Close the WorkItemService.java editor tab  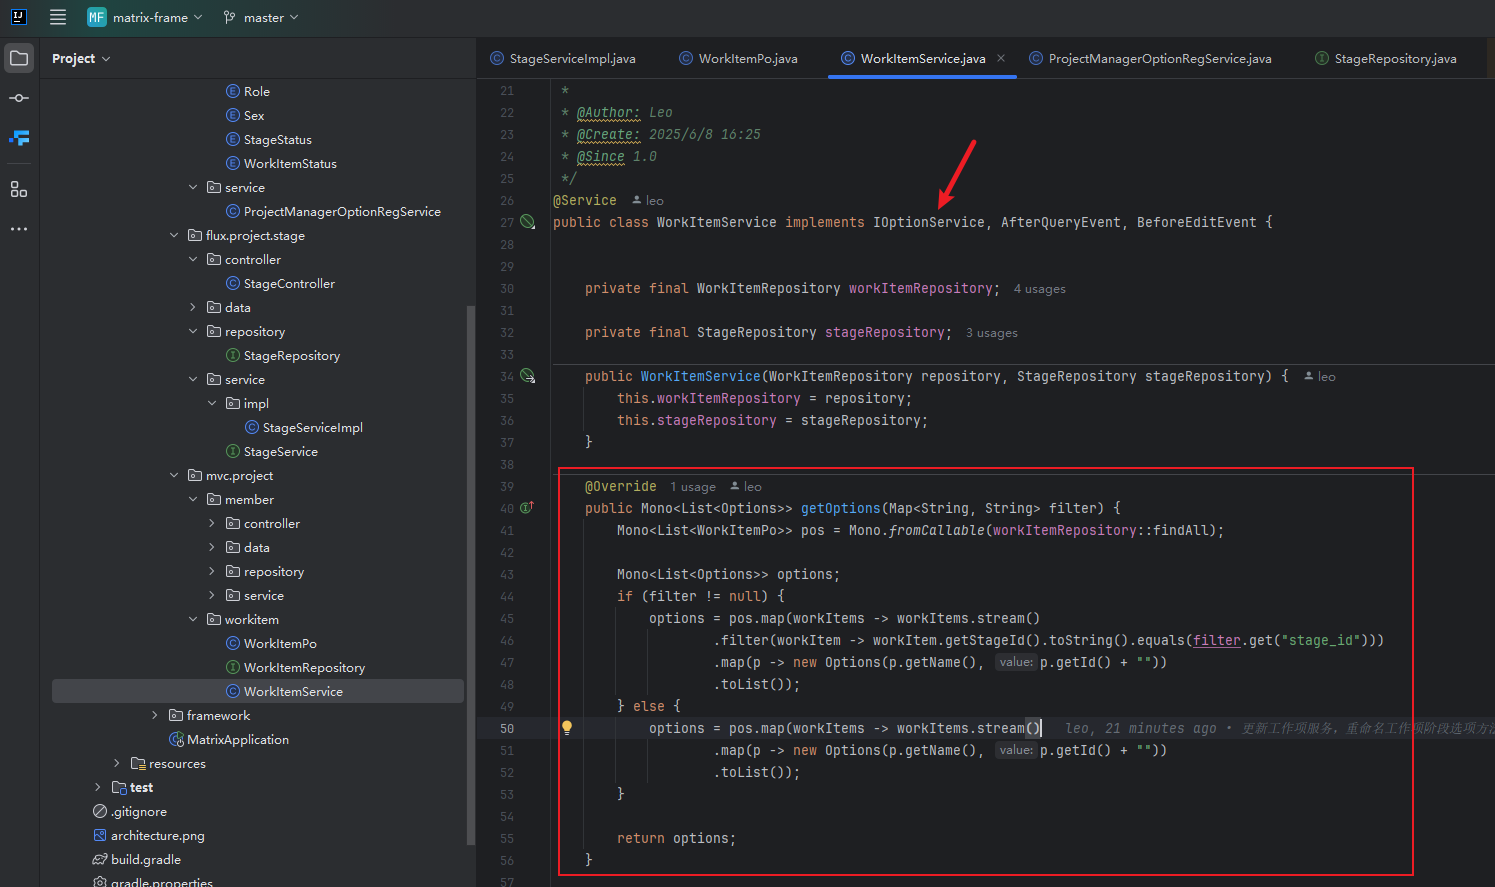[1000, 58]
